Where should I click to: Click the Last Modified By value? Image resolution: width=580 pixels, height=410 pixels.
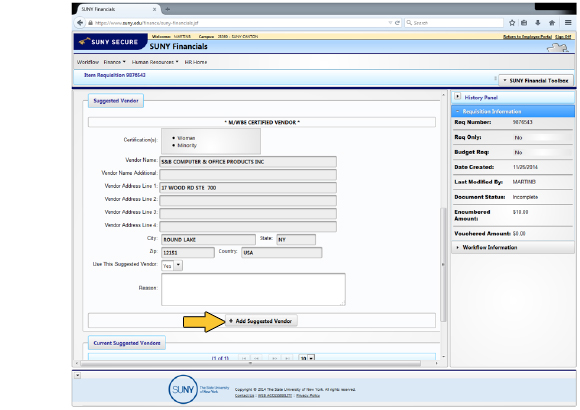click(524, 182)
